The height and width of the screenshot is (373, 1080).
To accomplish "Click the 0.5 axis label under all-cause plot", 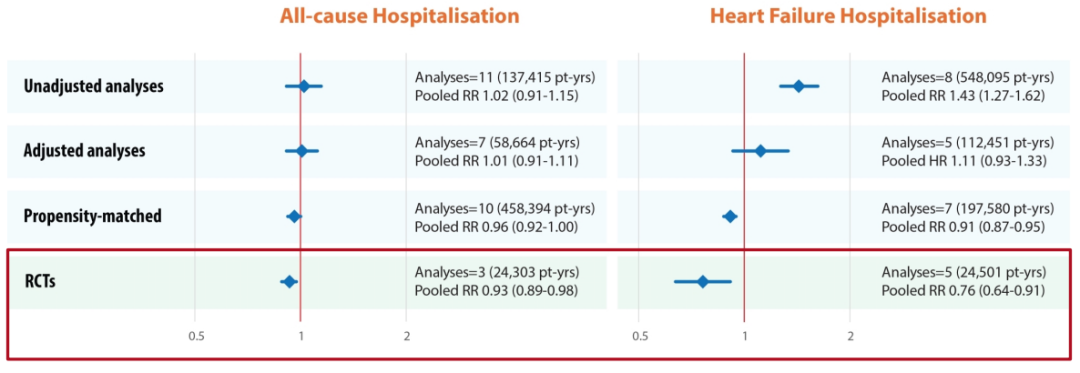I will click(196, 337).
